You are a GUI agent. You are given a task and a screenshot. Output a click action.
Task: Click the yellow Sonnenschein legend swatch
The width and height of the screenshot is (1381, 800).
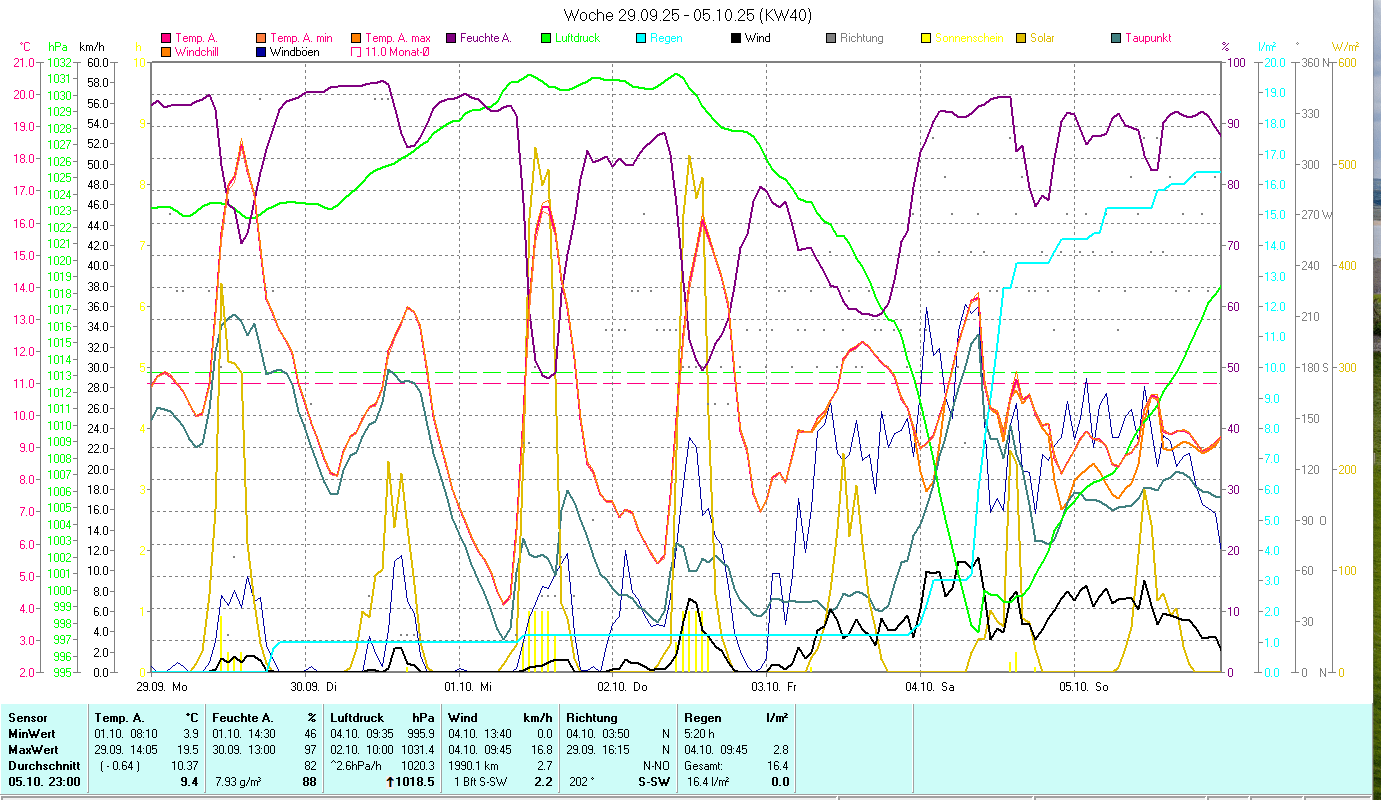(926, 38)
